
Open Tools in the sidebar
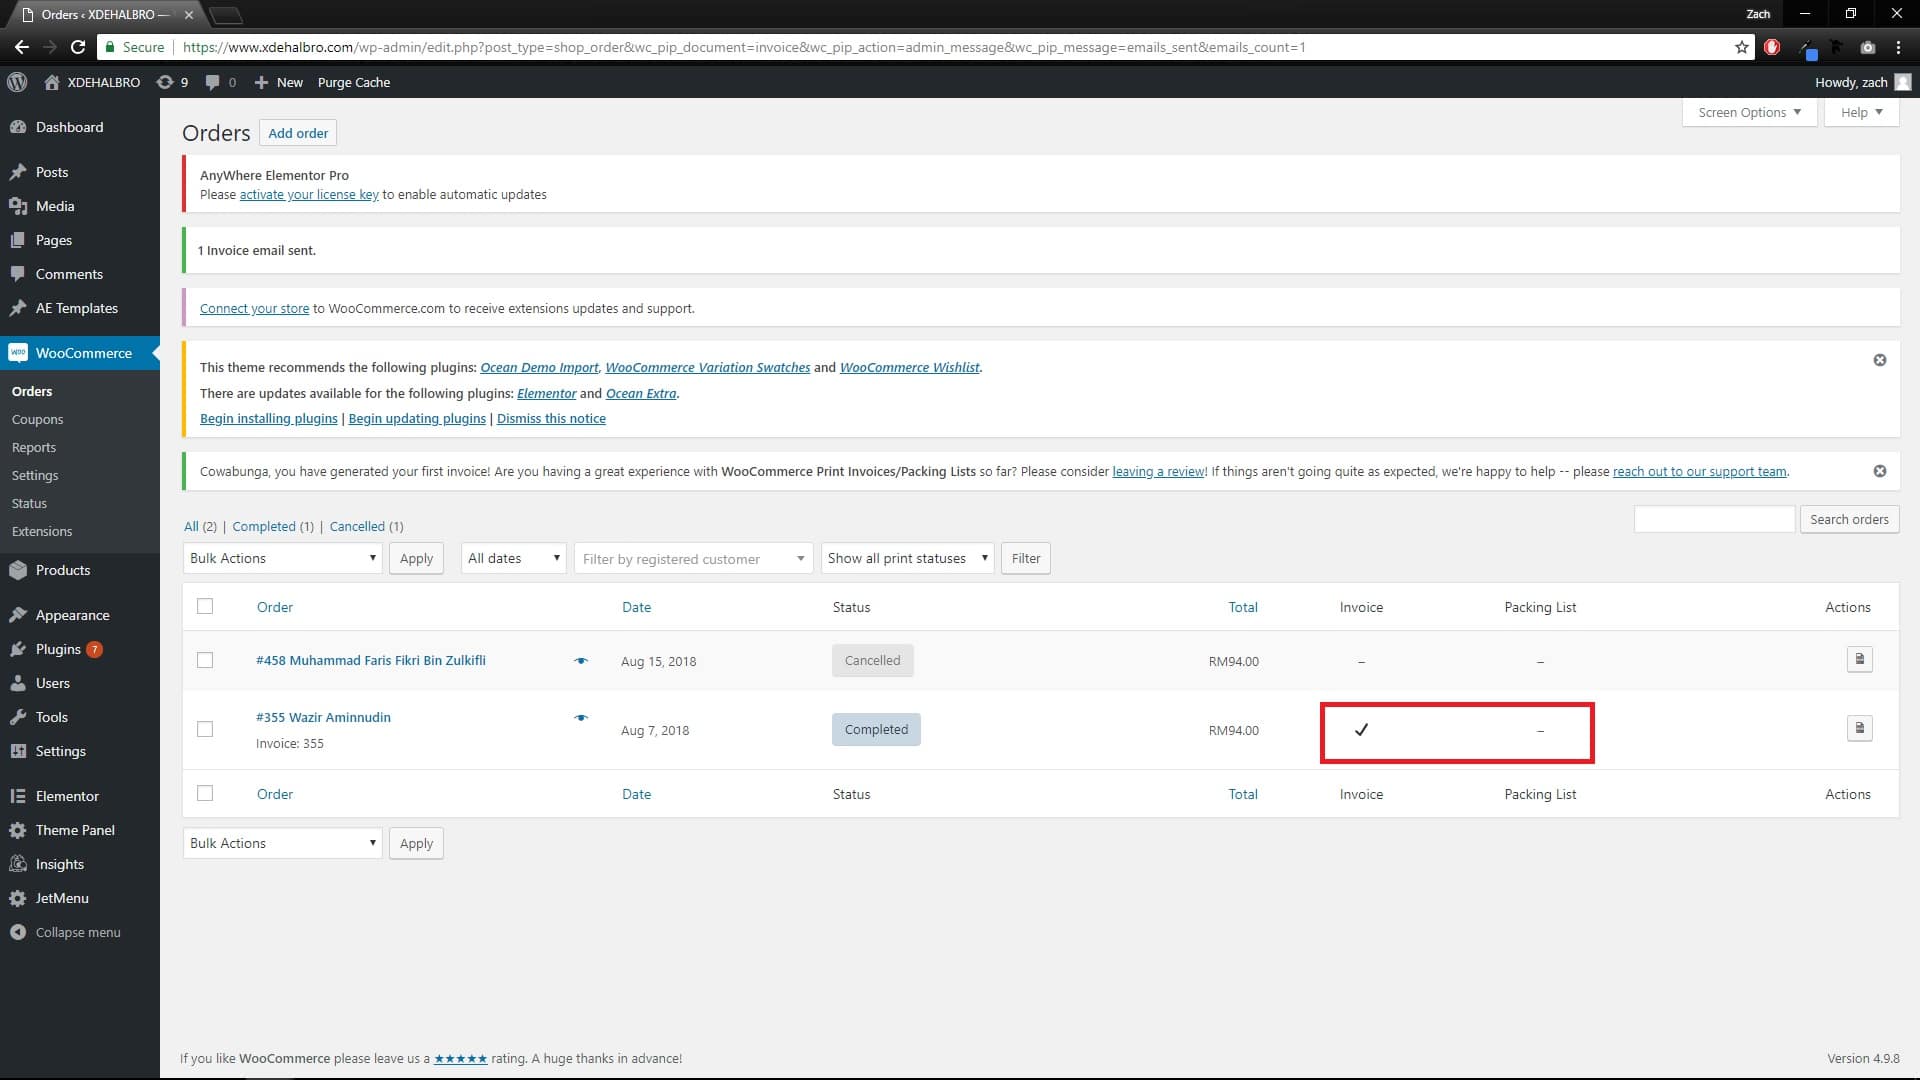(80, 717)
